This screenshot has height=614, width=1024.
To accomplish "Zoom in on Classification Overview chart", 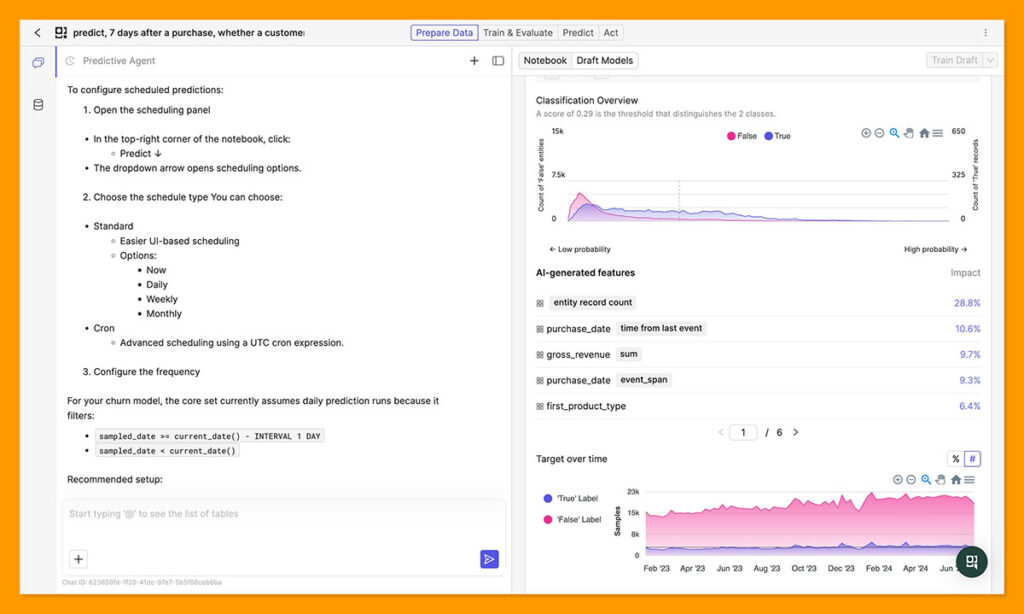I will (866, 133).
